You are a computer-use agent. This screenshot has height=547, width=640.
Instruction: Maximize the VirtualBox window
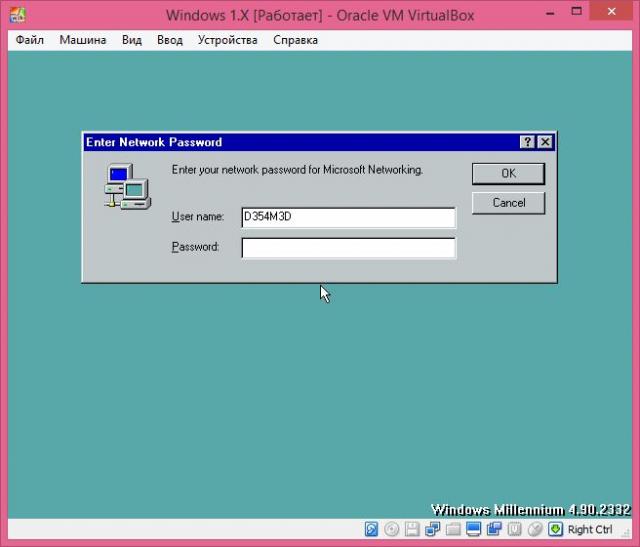(576, 11)
